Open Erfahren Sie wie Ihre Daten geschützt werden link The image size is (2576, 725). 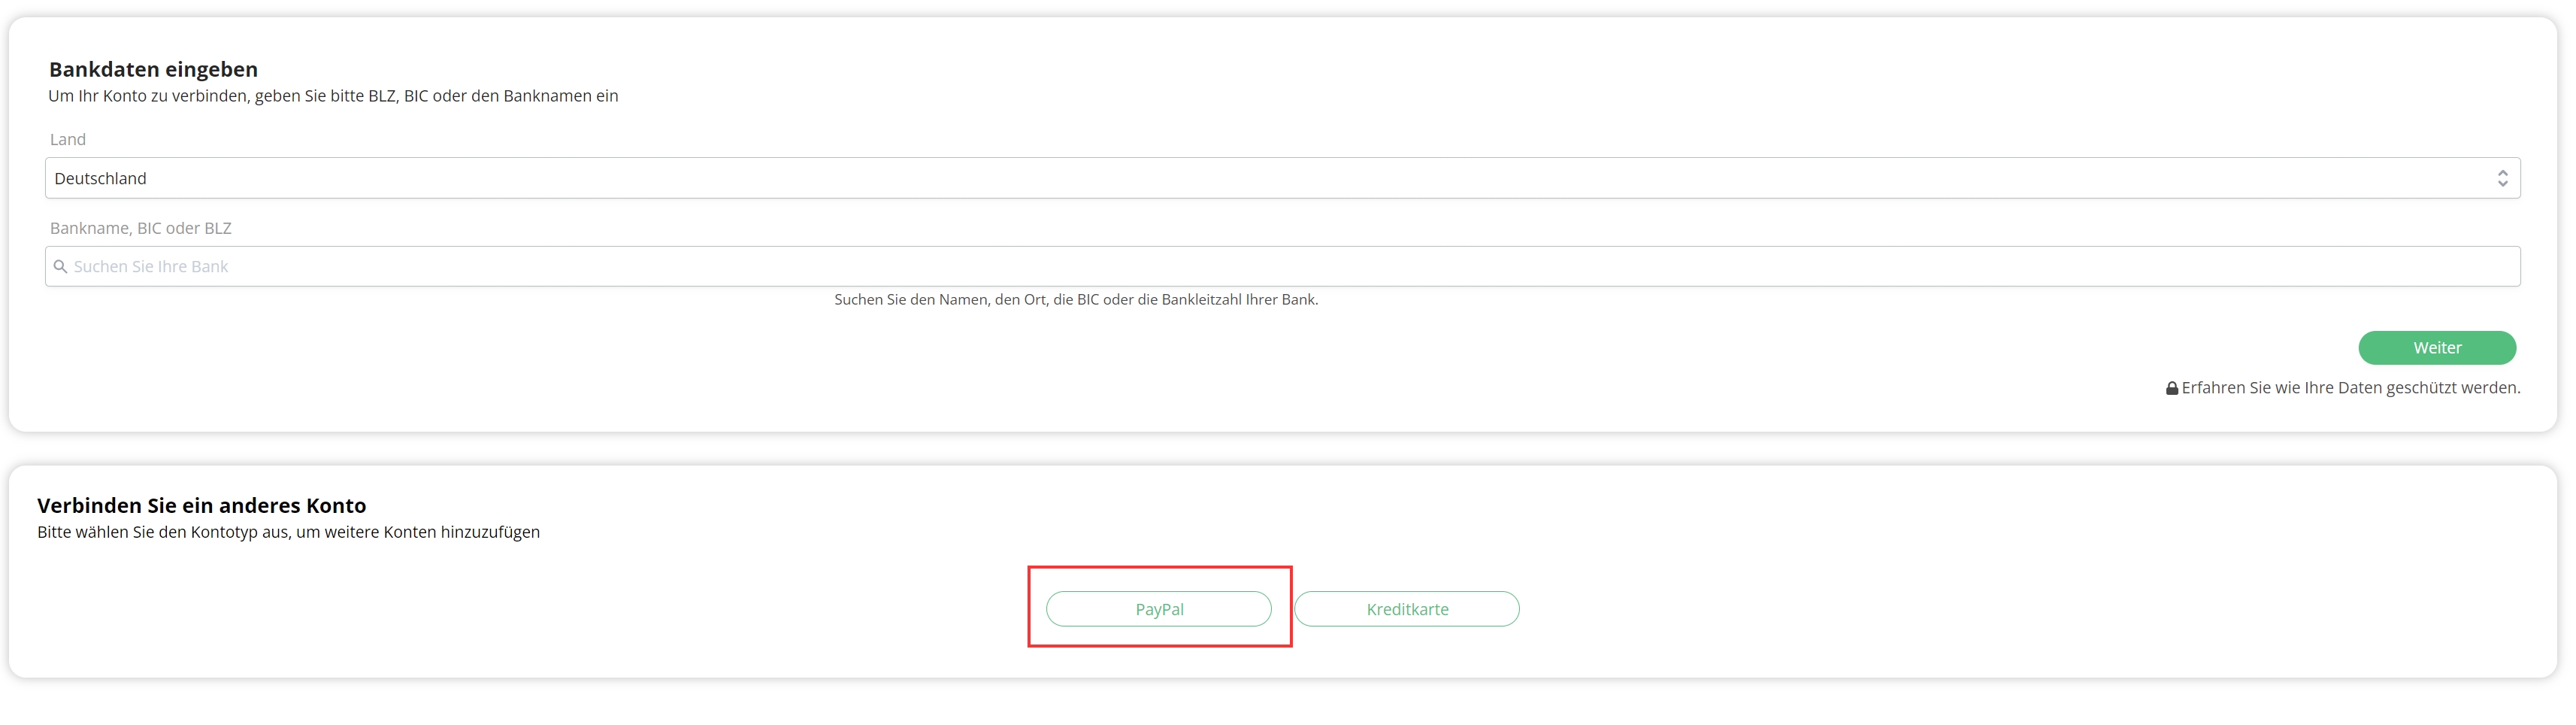2350,388
